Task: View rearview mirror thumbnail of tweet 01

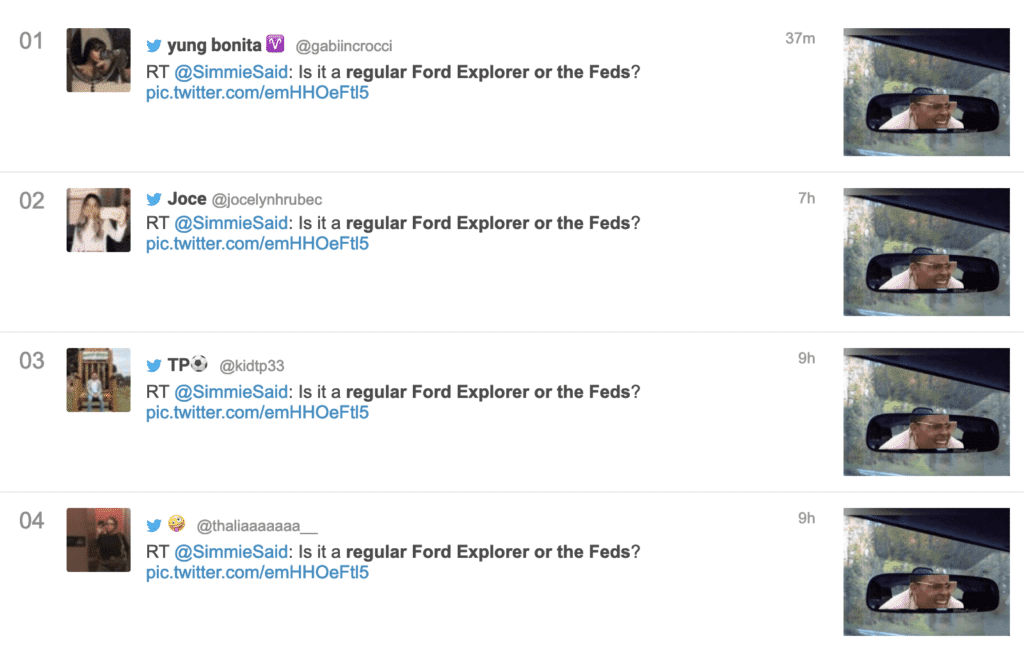Action: [x=926, y=92]
